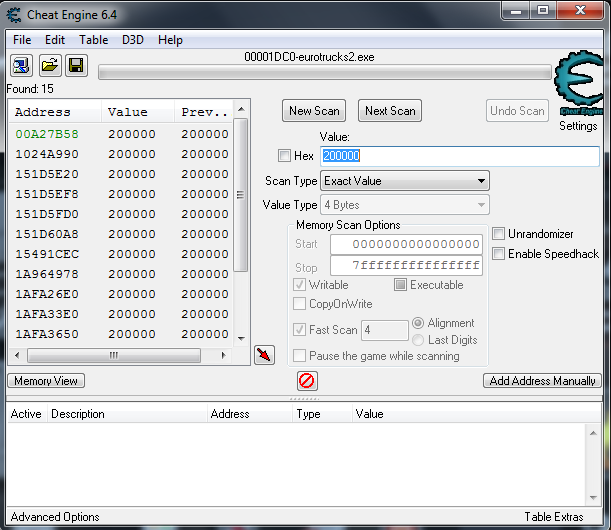The height and width of the screenshot is (530, 611).
Task: Toggle the Unrandomizer checkbox
Action: pos(499,234)
